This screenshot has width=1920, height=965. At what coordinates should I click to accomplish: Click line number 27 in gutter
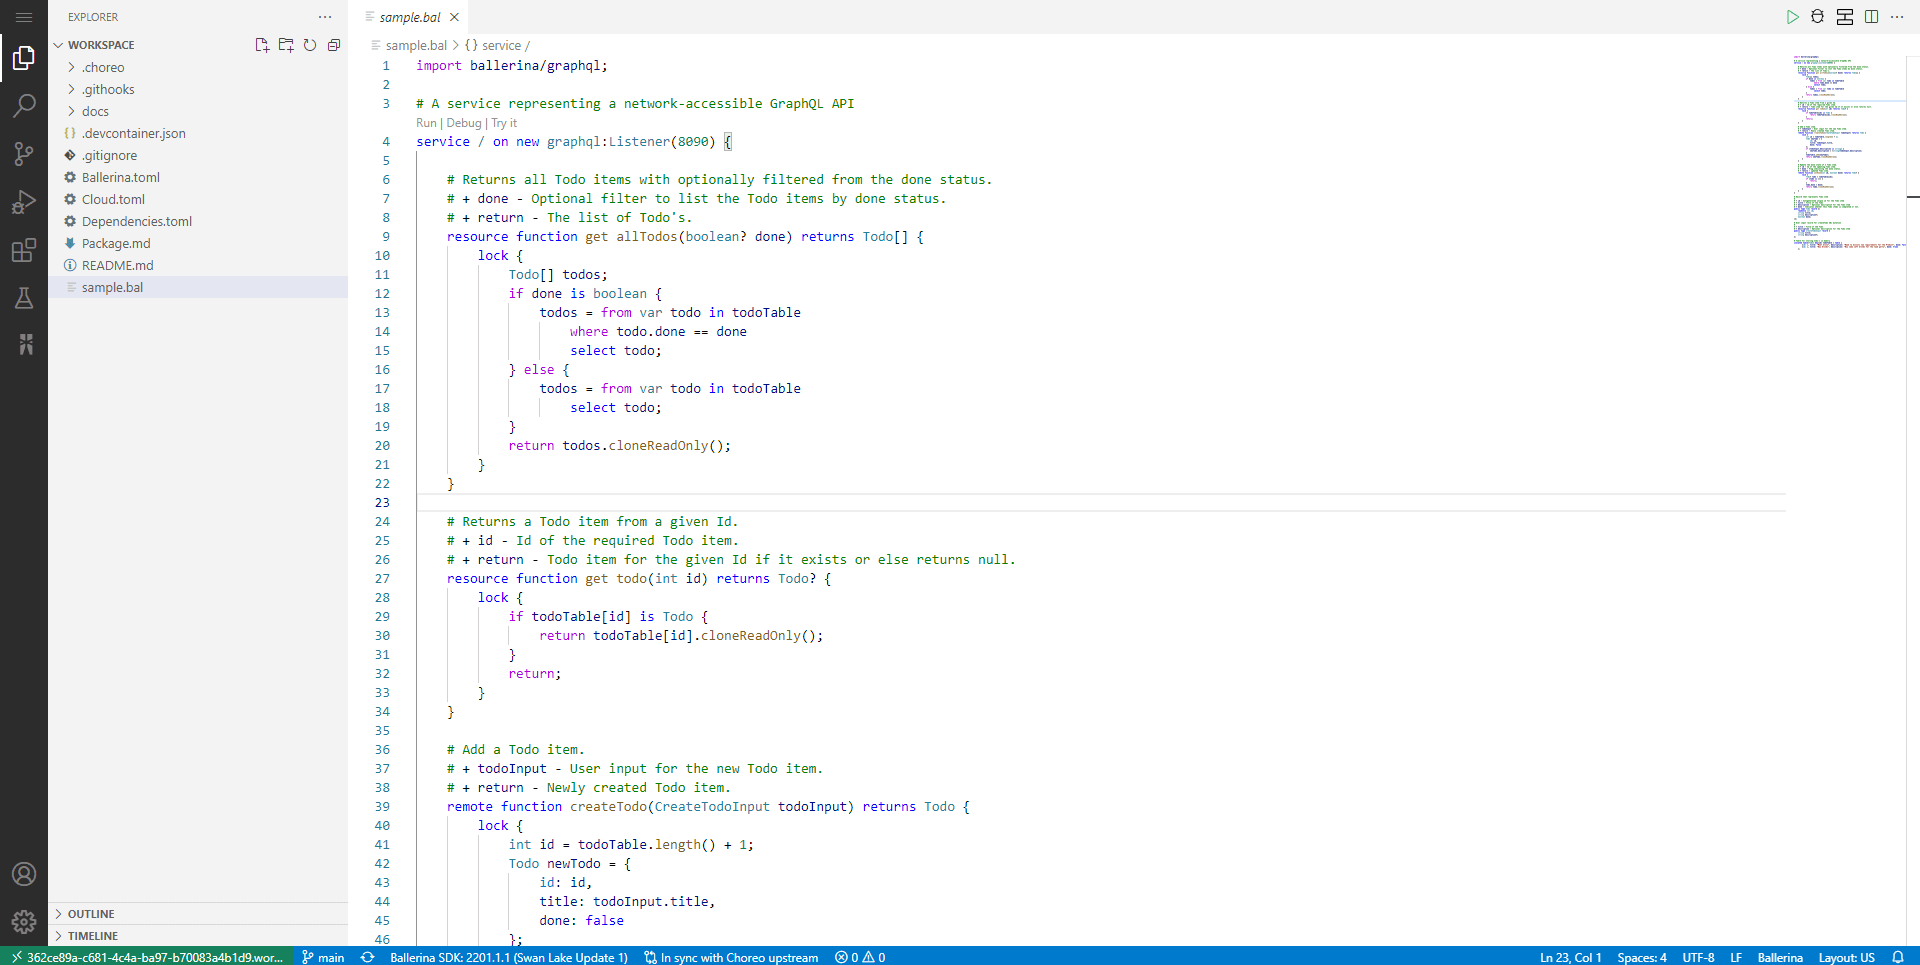tap(382, 578)
